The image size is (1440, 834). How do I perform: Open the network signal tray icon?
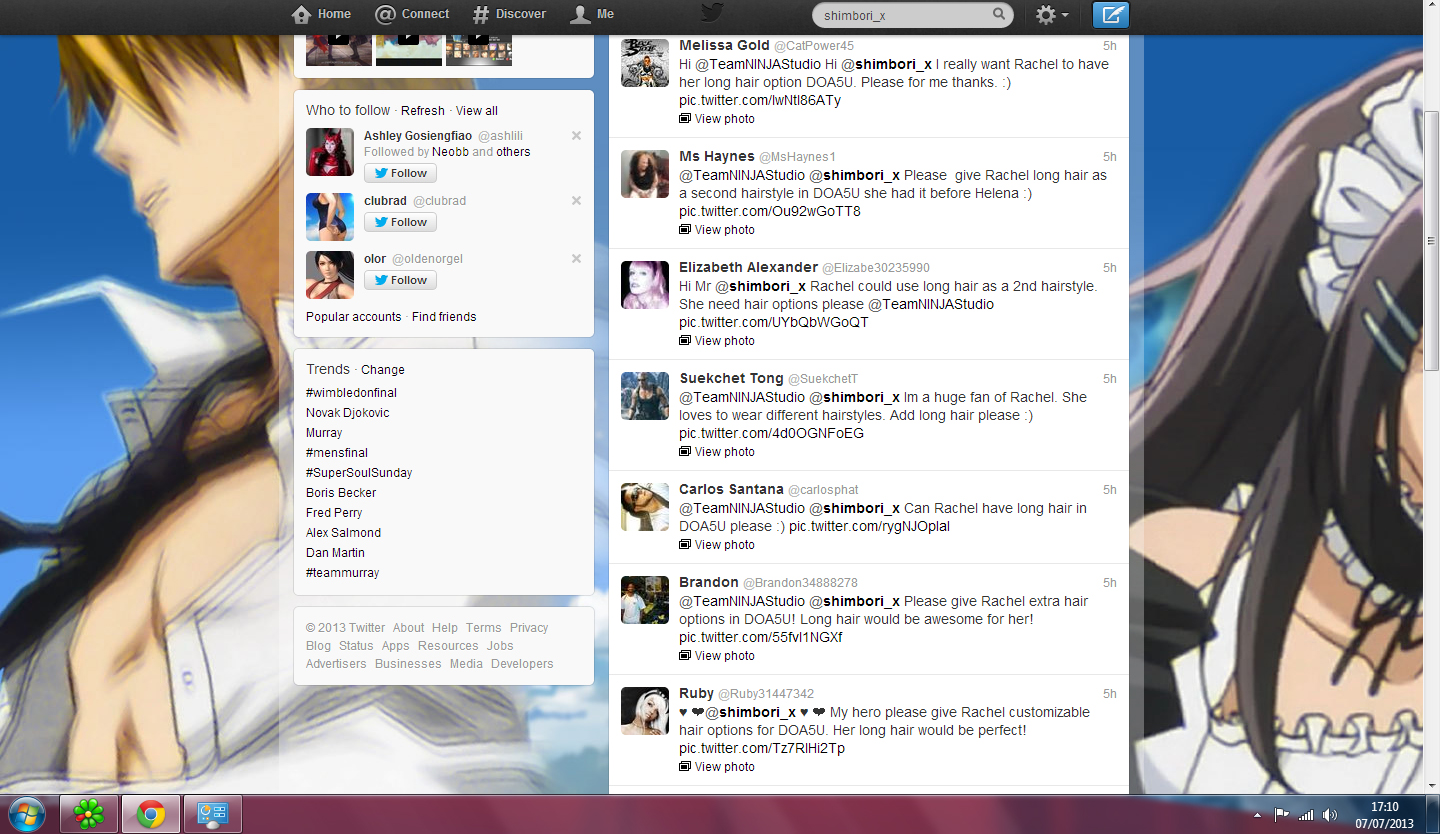point(1305,815)
